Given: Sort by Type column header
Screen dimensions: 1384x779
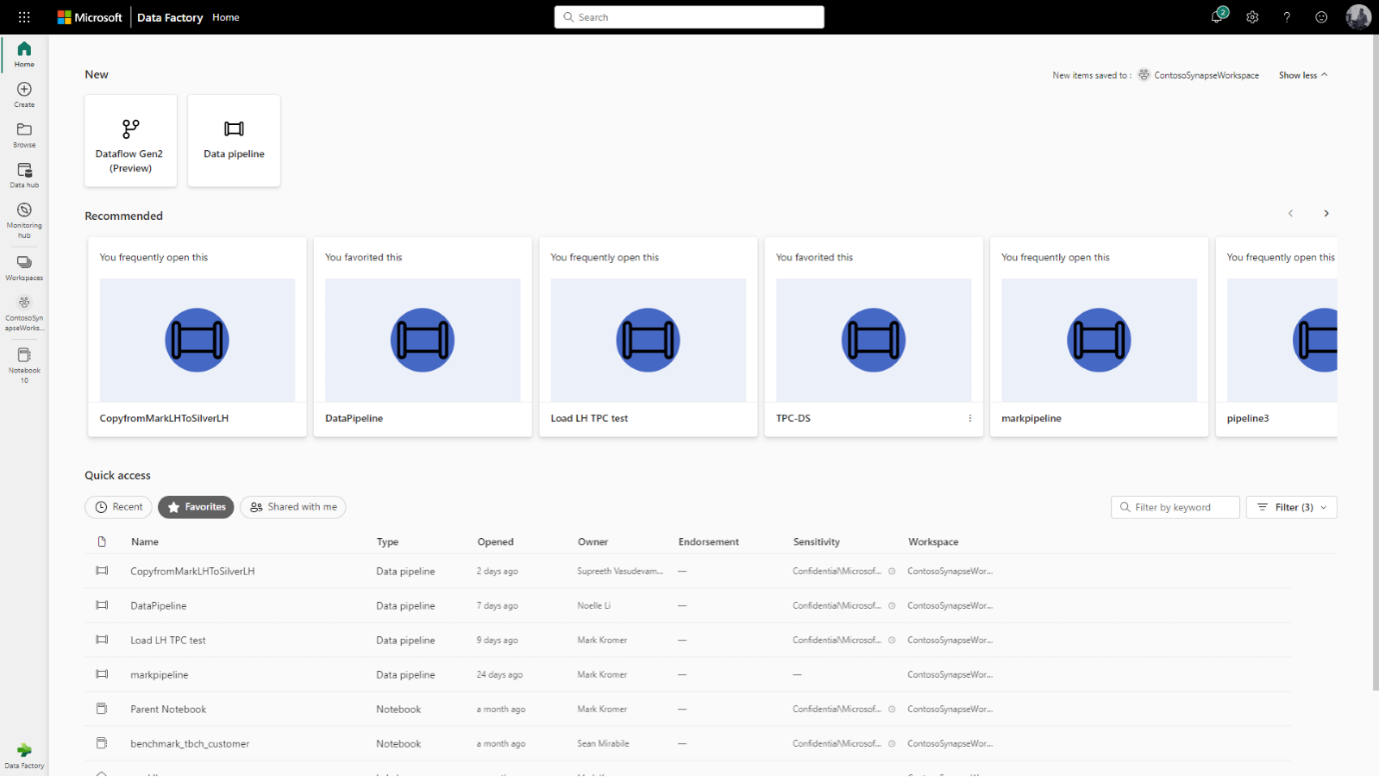Looking at the screenshot, I should click(x=387, y=542).
